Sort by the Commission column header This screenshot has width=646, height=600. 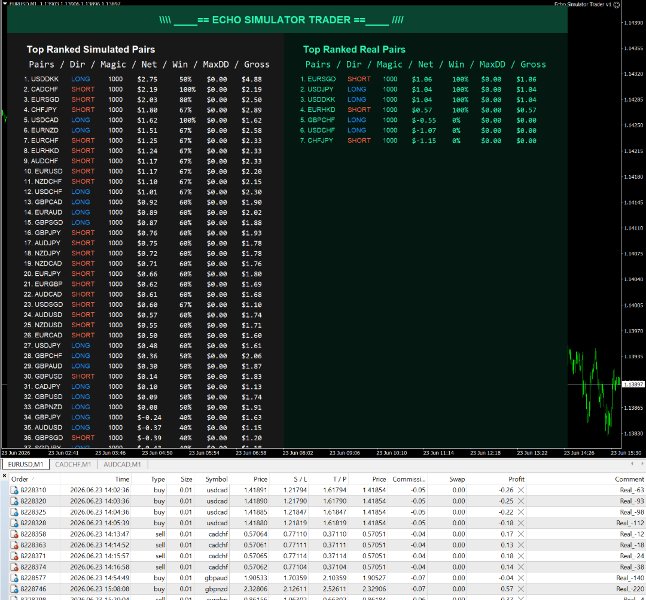tap(408, 479)
